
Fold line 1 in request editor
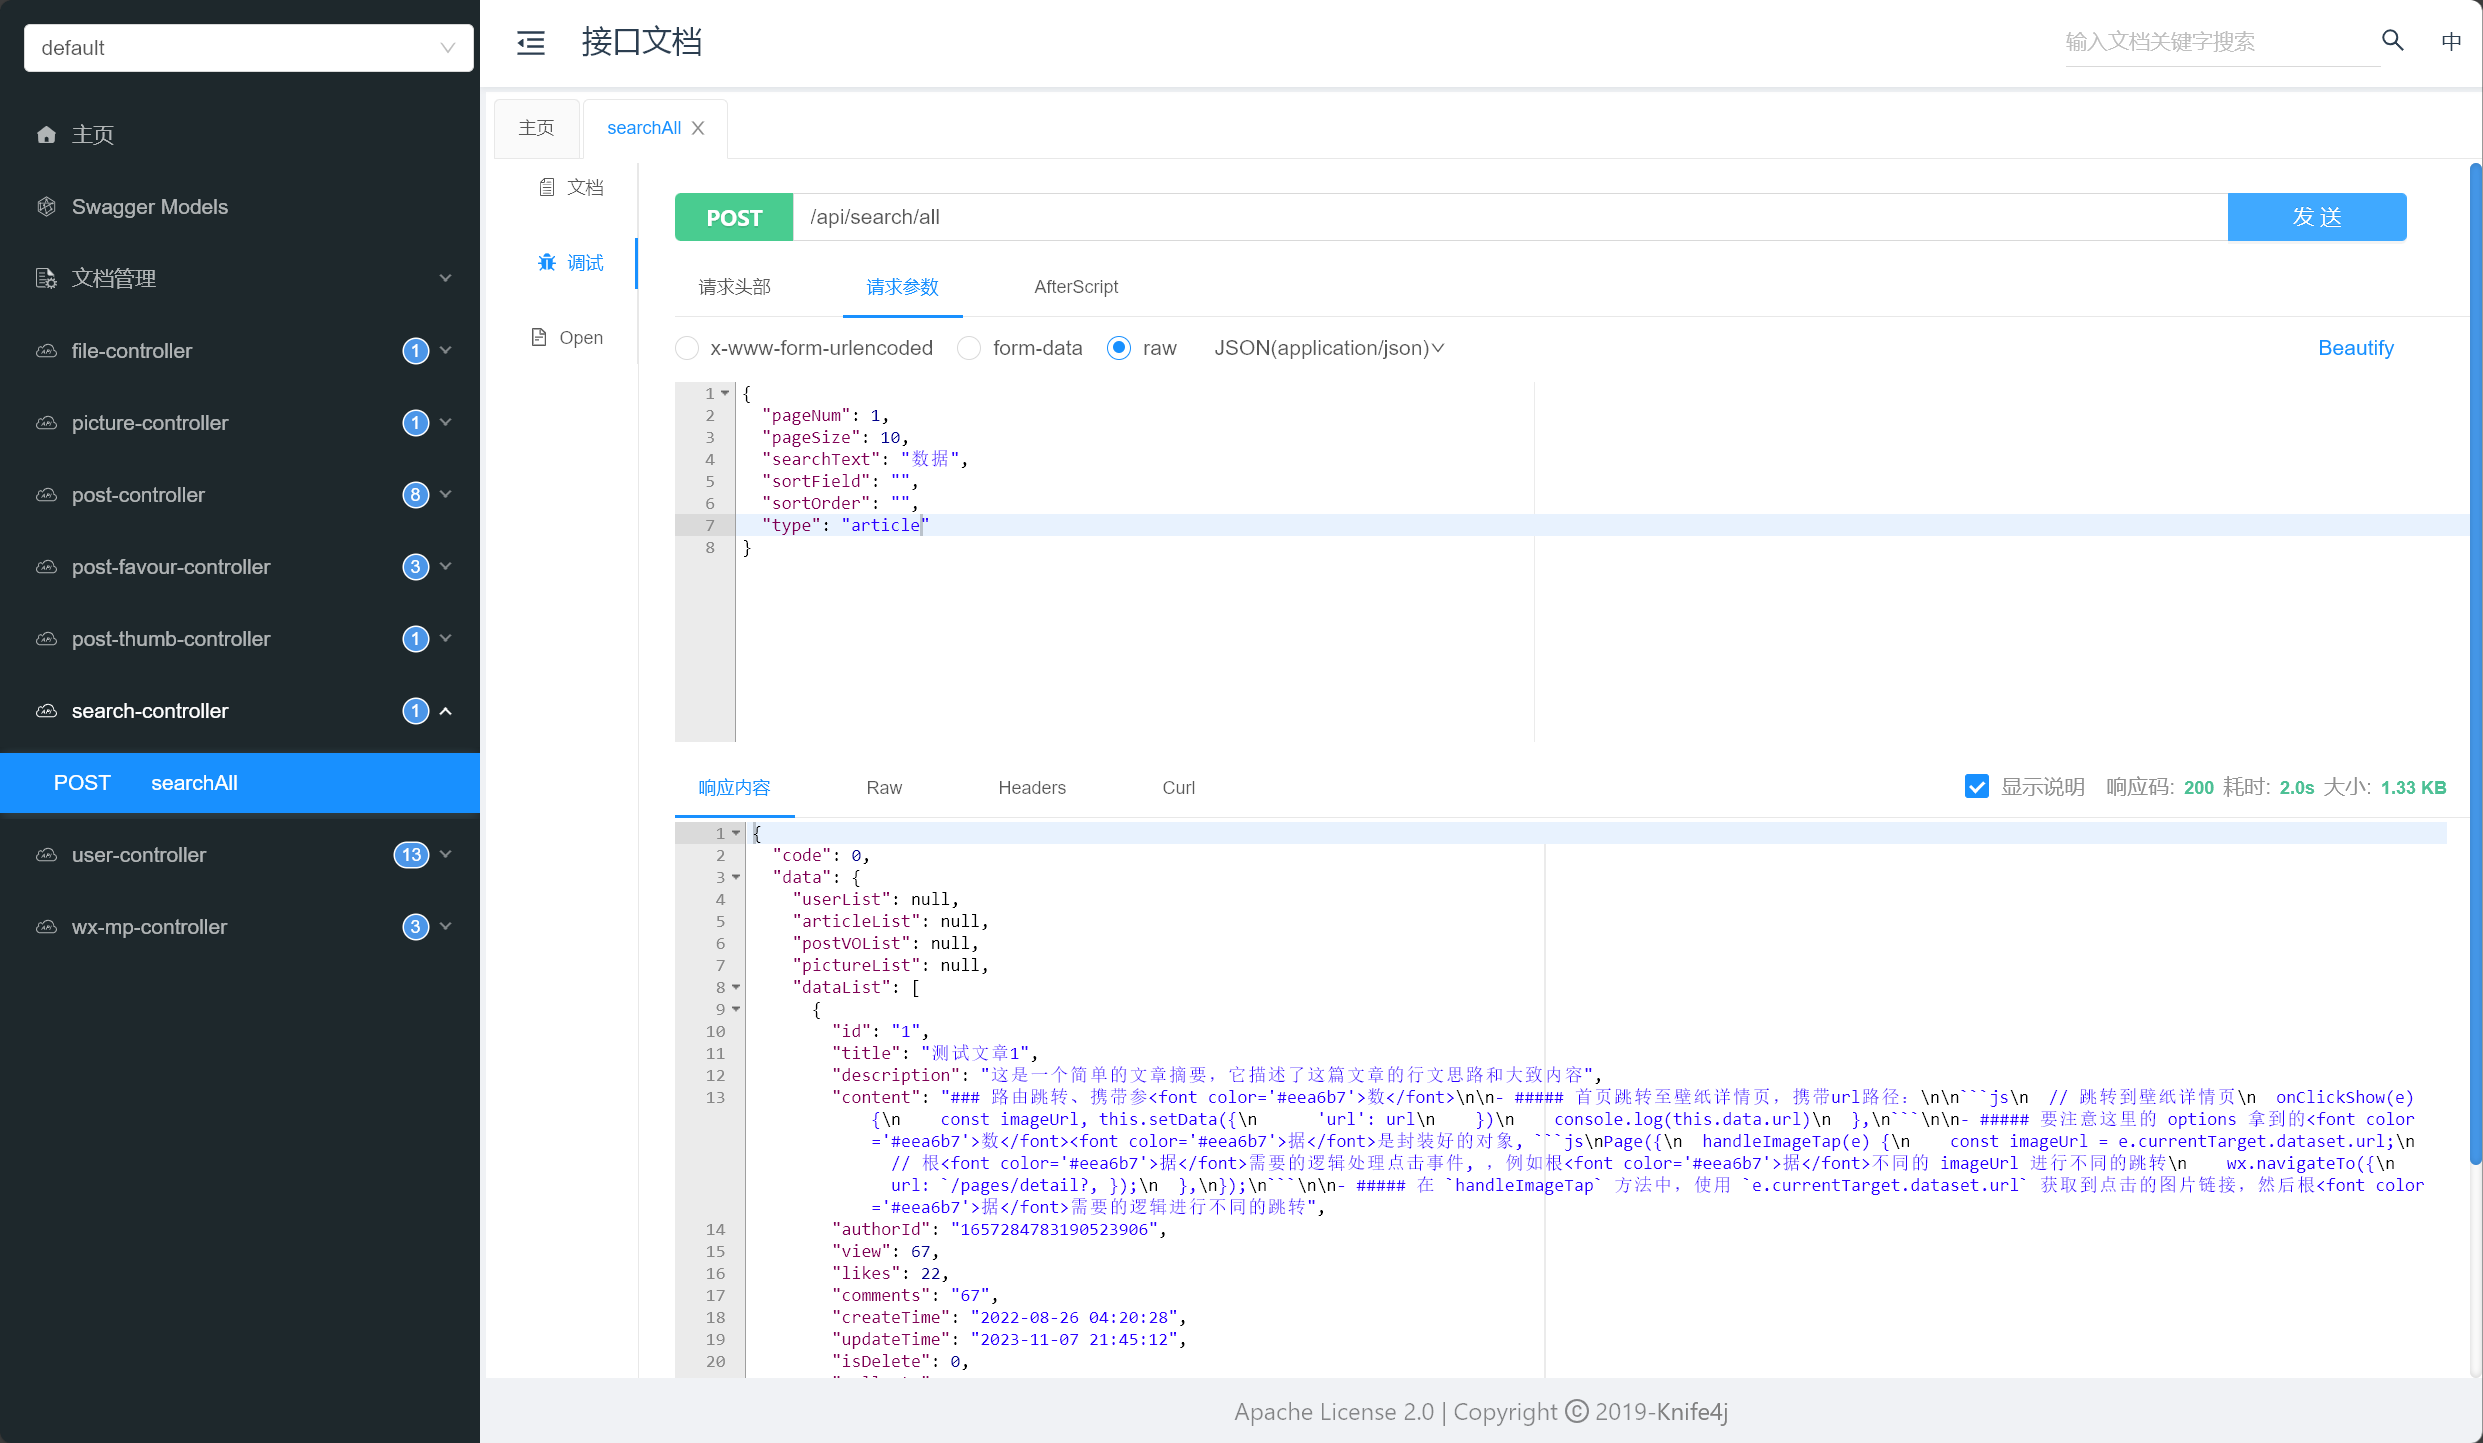tap(725, 393)
